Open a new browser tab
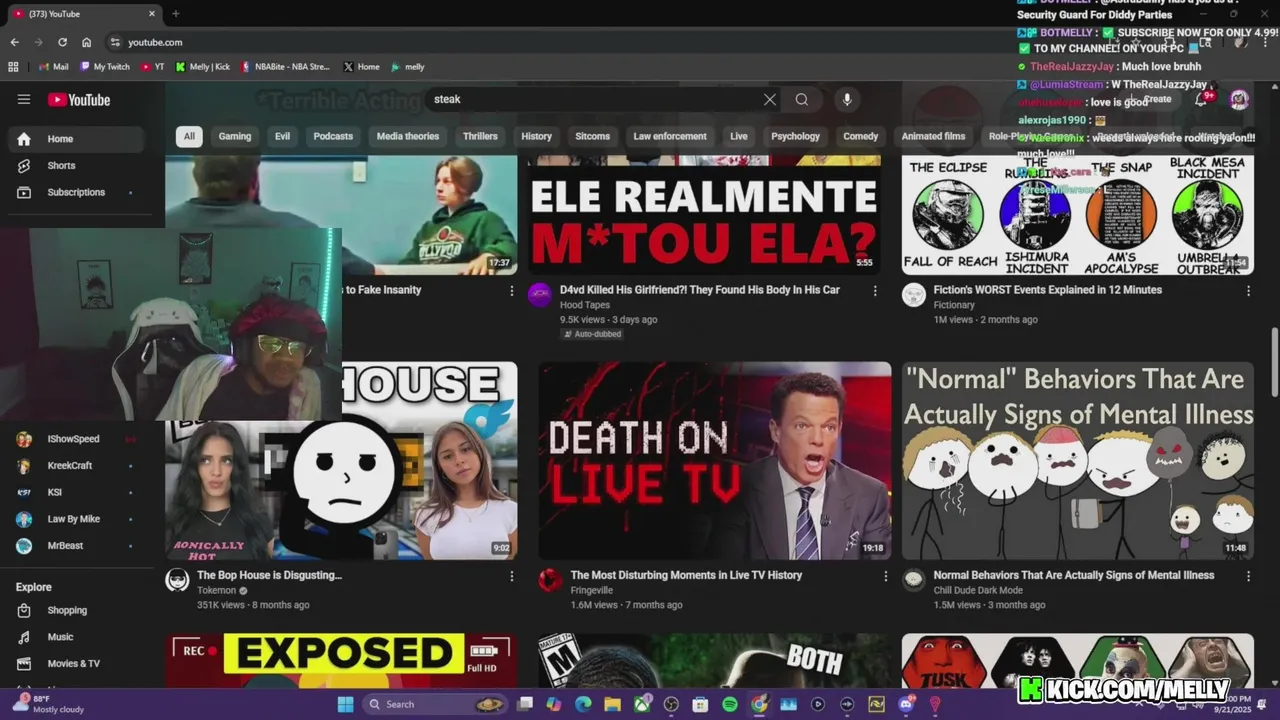 [176, 14]
